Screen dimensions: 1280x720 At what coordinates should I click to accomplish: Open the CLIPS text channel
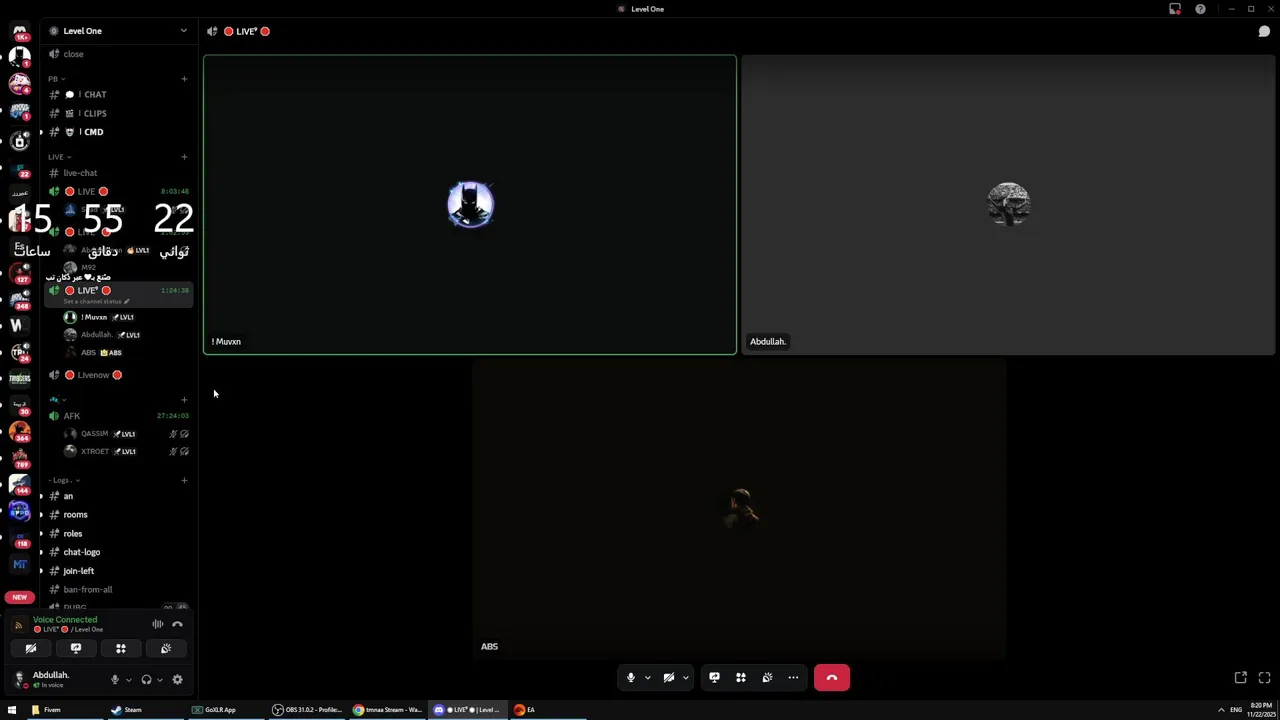[x=118, y=113]
